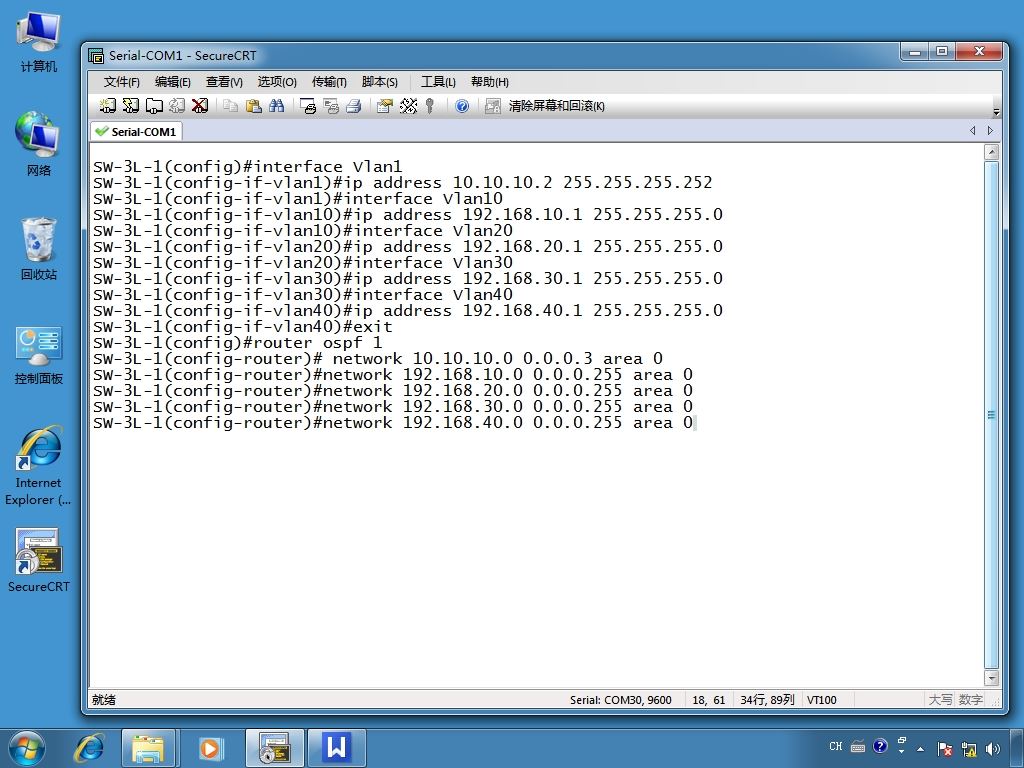The image size is (1024, 768).
Task: Click the blue Help toolbar icon
Action: 462,106
